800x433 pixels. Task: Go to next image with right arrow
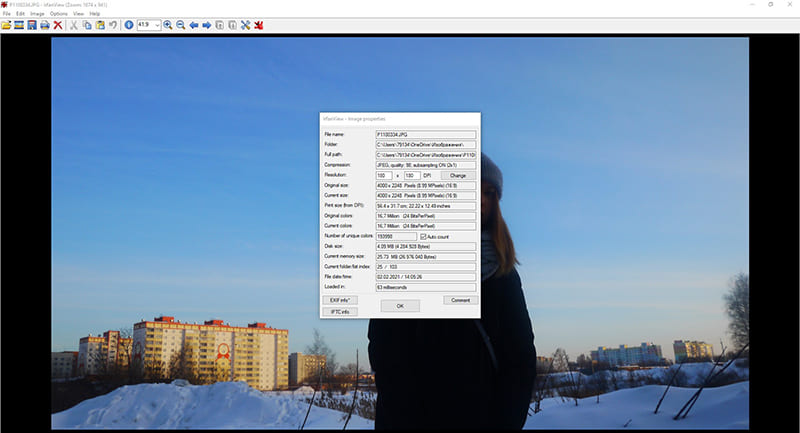click(207, 25)
